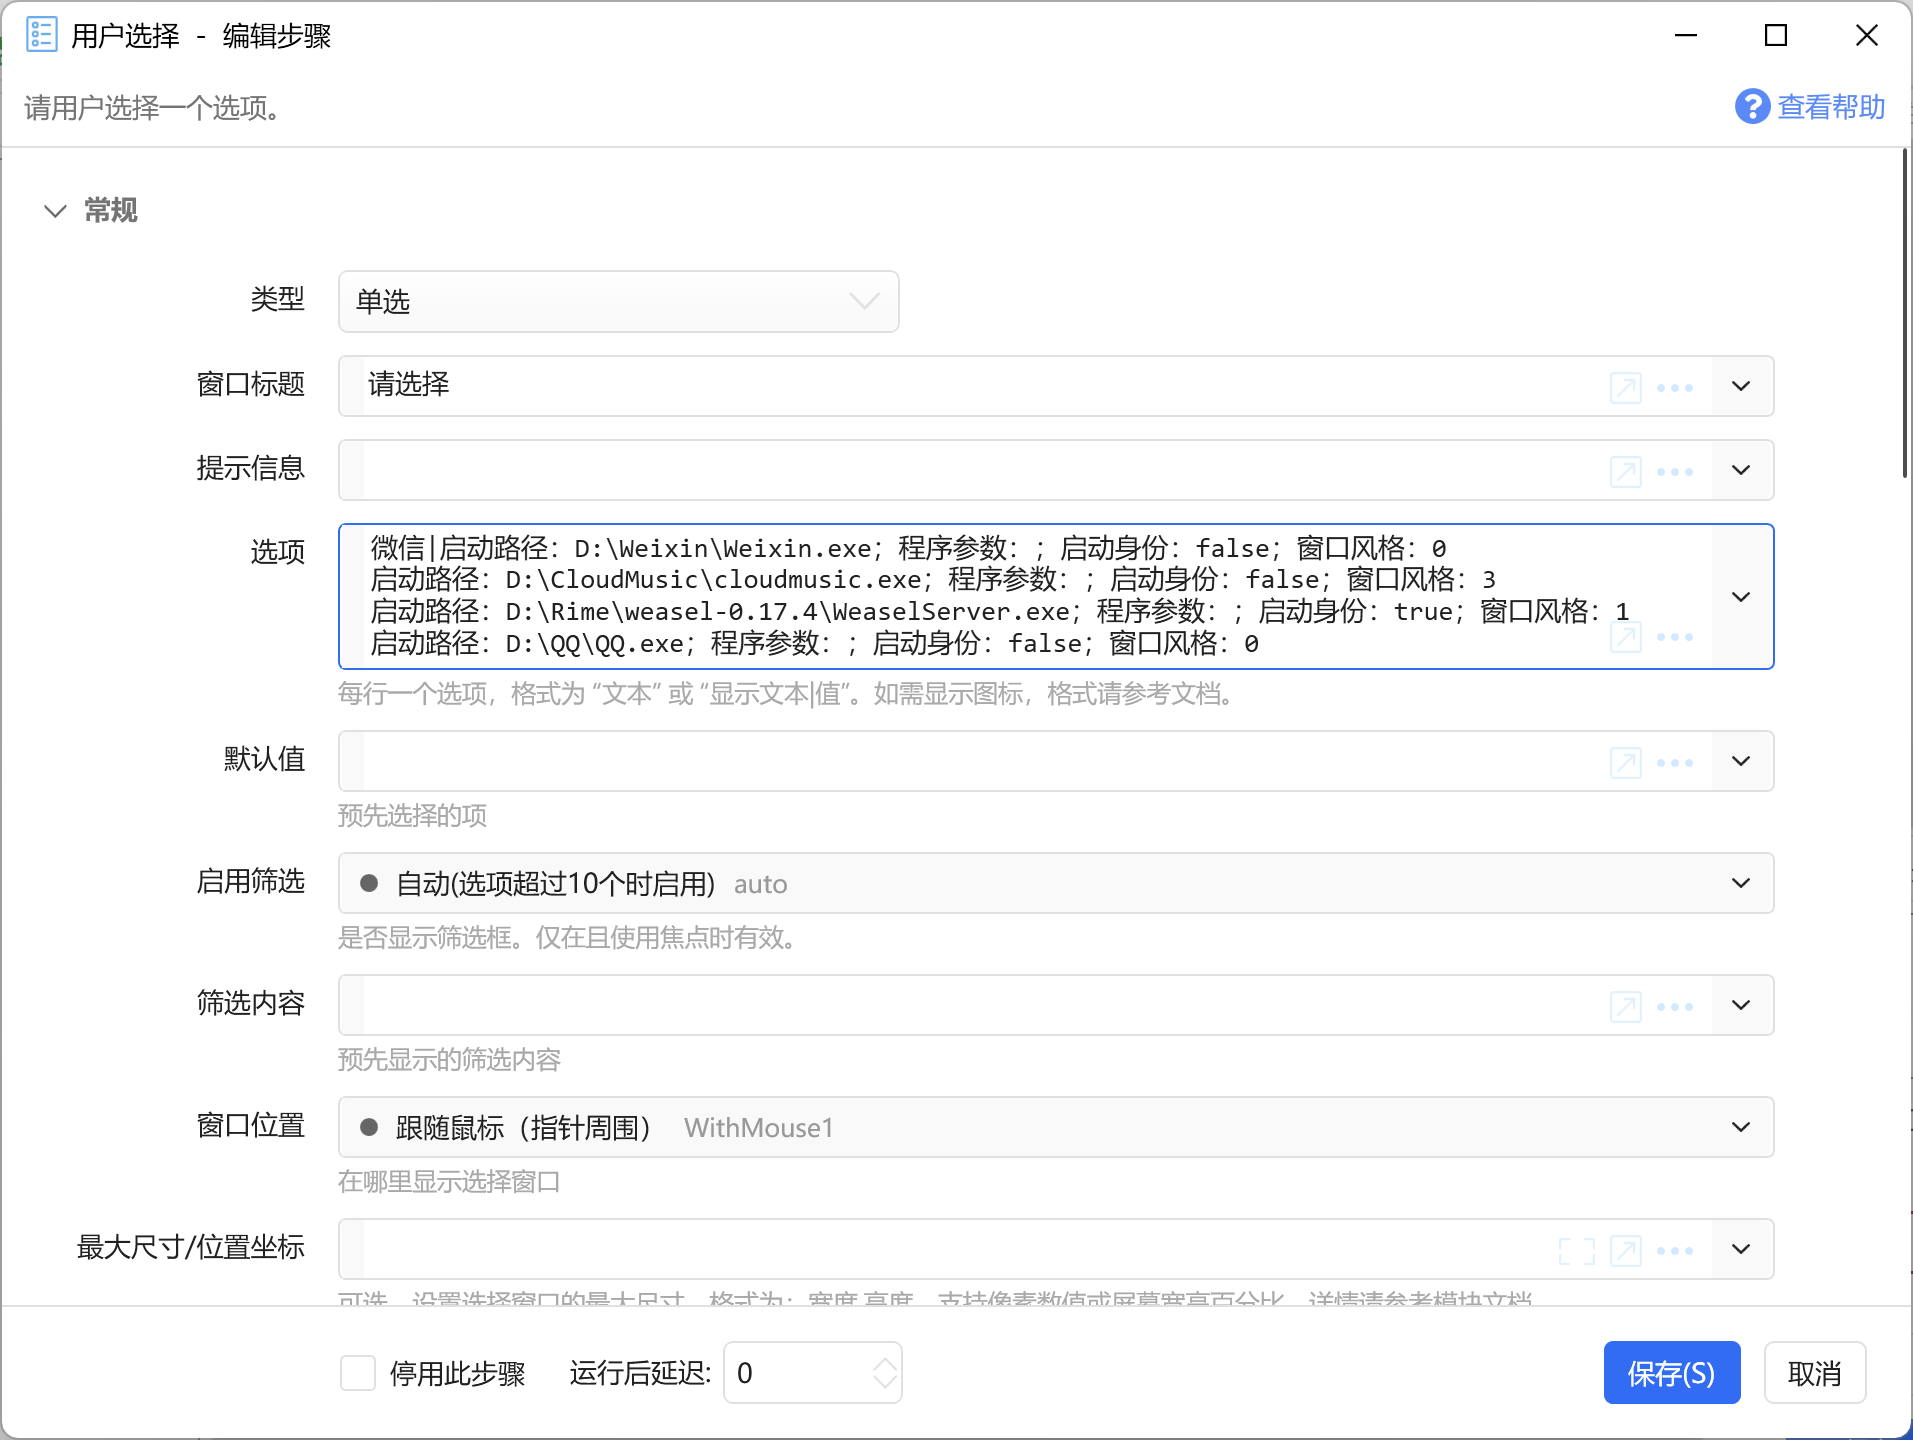Expand the dropdown arrow of 选项 field
The height and width of the screenshot is (1440, 1913).
click(x=1741, y=597)
